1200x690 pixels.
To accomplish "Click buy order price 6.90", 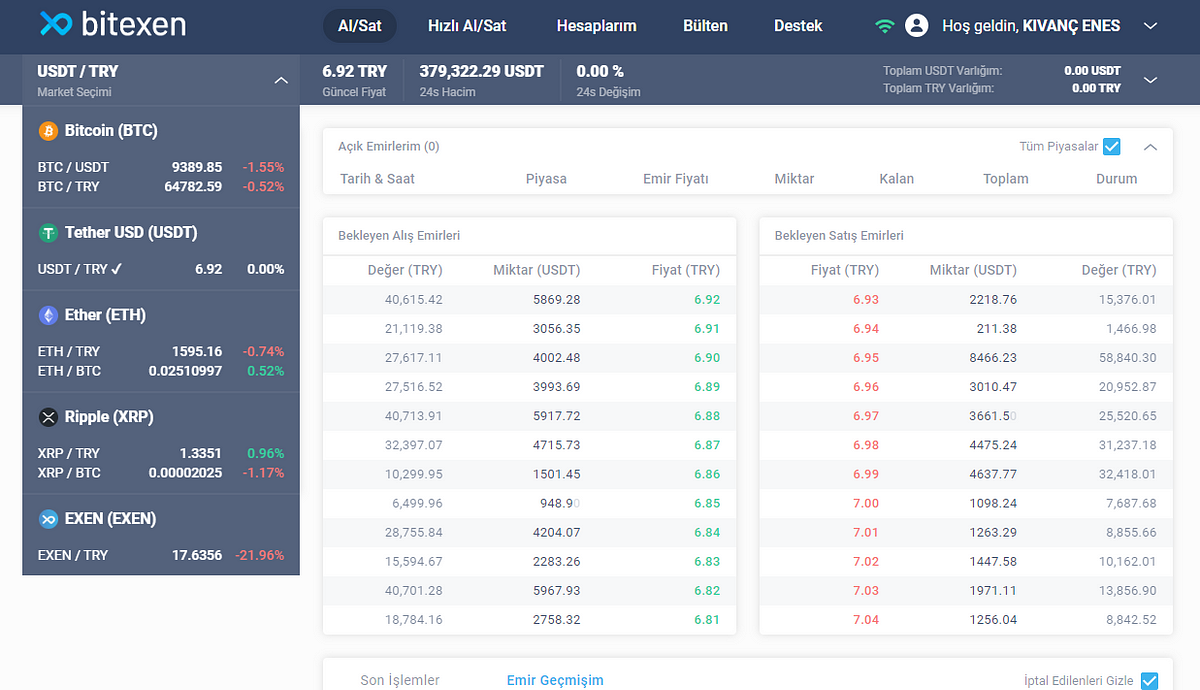I will (x=707, y=357).
